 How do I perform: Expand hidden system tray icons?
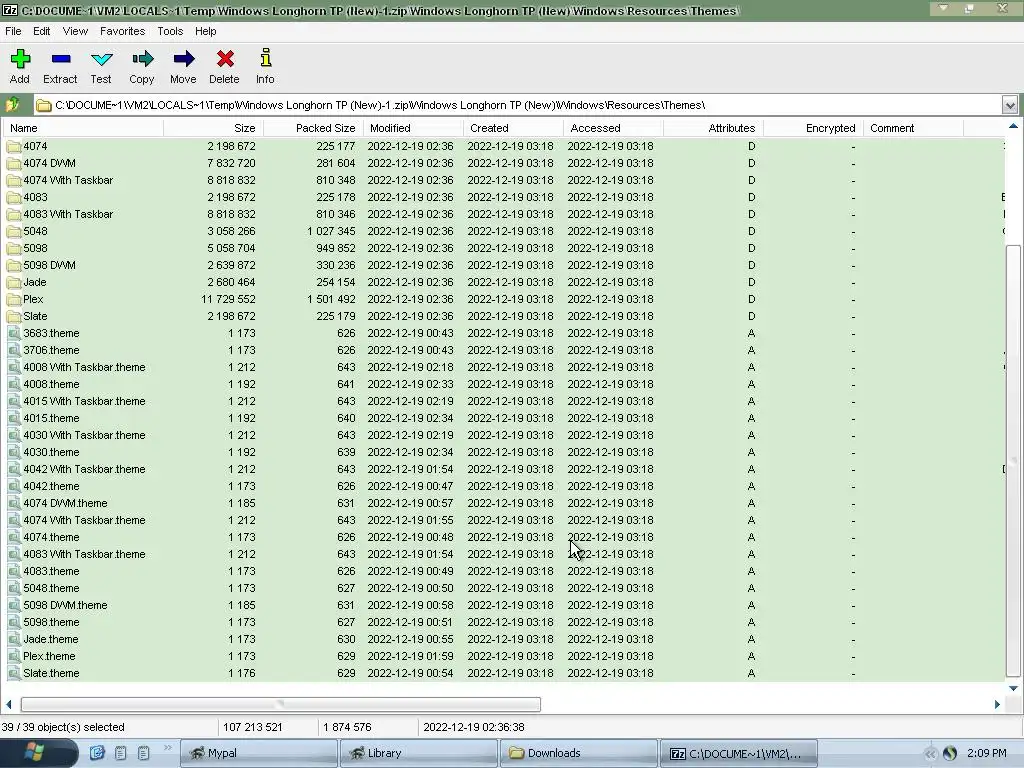click(930, 754)
